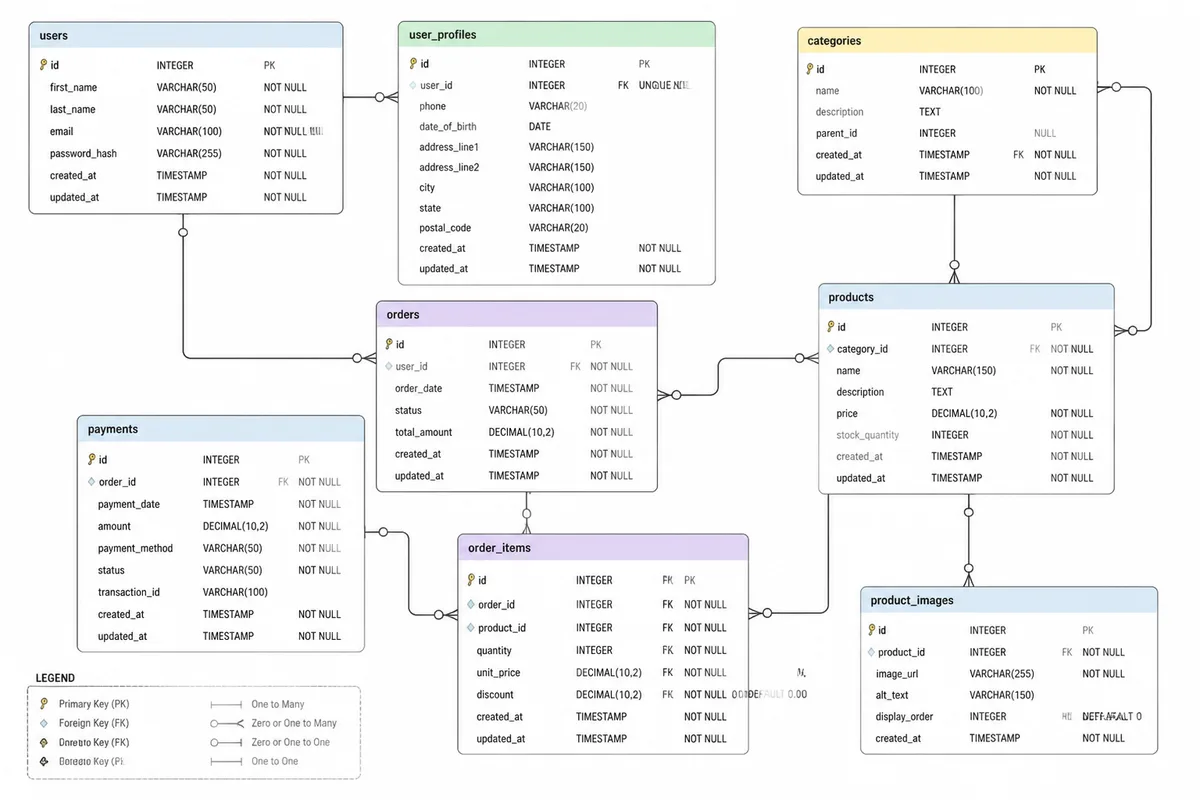Select the first_name column in users
This screenshot has height=800, width=1200.
[73, 87]
